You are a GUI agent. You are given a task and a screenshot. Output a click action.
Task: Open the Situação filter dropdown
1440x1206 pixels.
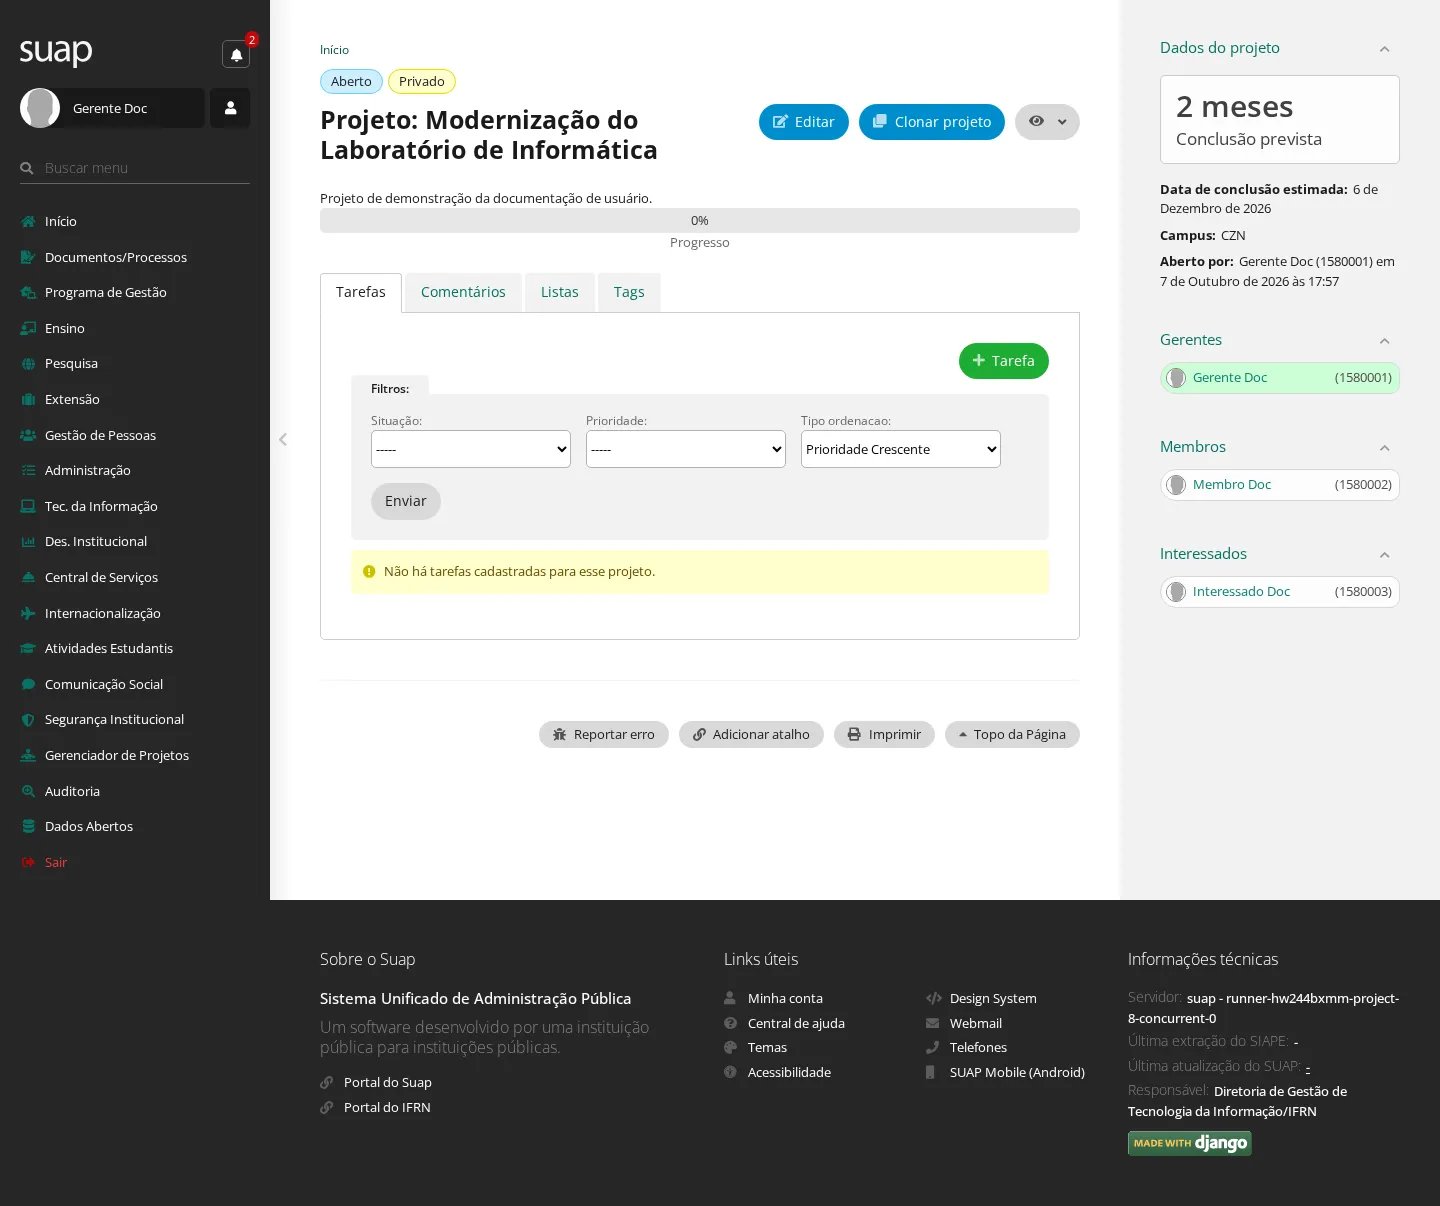(471, 449)
